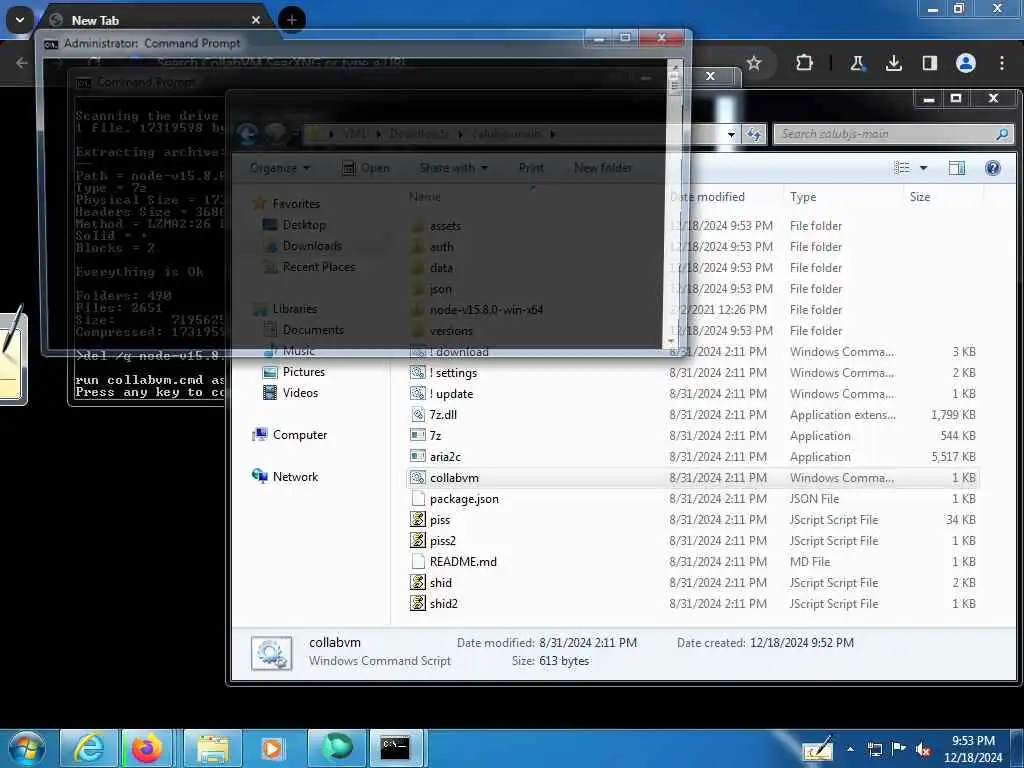The image size is (1024, 768).
Task: Open Windows Explorer taskbar button
Action: [x=212, y=748]
